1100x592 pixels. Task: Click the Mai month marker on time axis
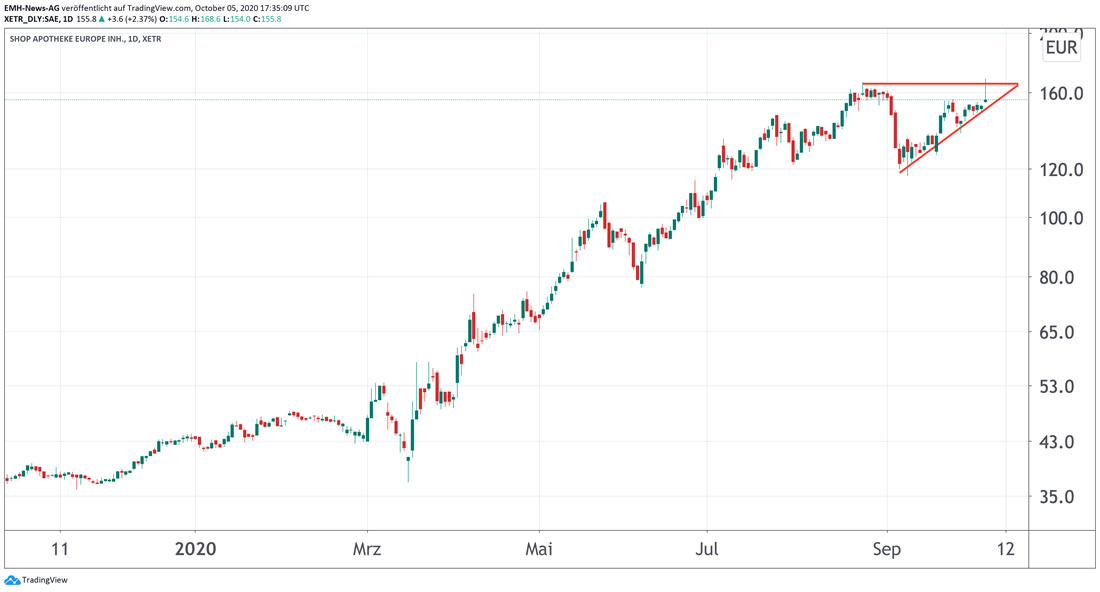click(539, 549)
